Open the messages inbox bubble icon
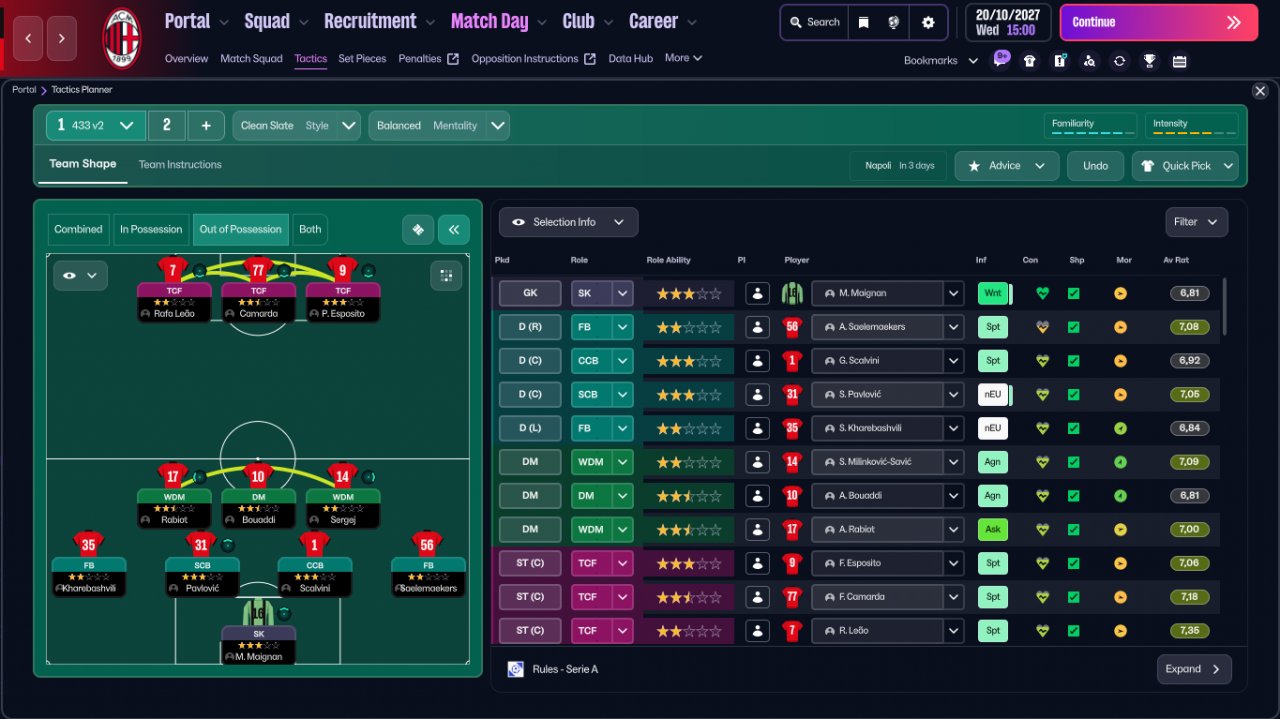Viewport: 1280px width, 719px height. pyautogui.click(x=1001, y=60)
